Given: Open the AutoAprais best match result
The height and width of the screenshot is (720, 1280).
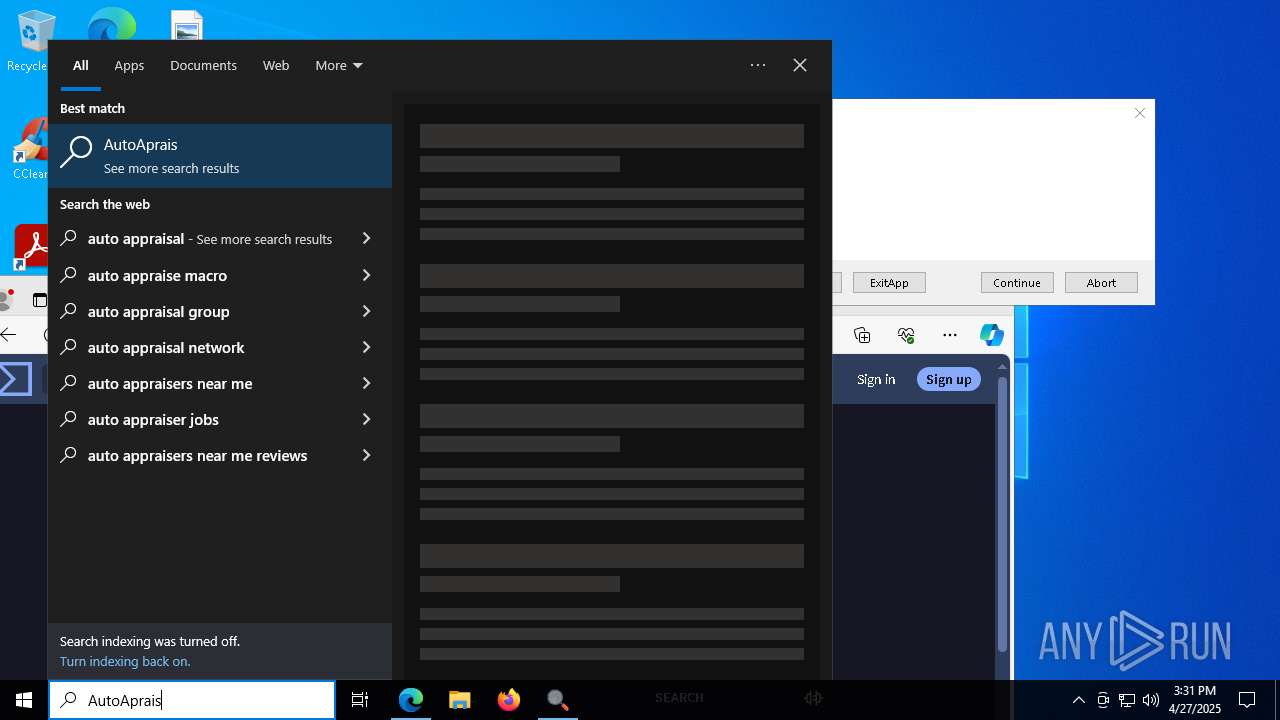Looking at the screenshot, I should tap(220, 156).
